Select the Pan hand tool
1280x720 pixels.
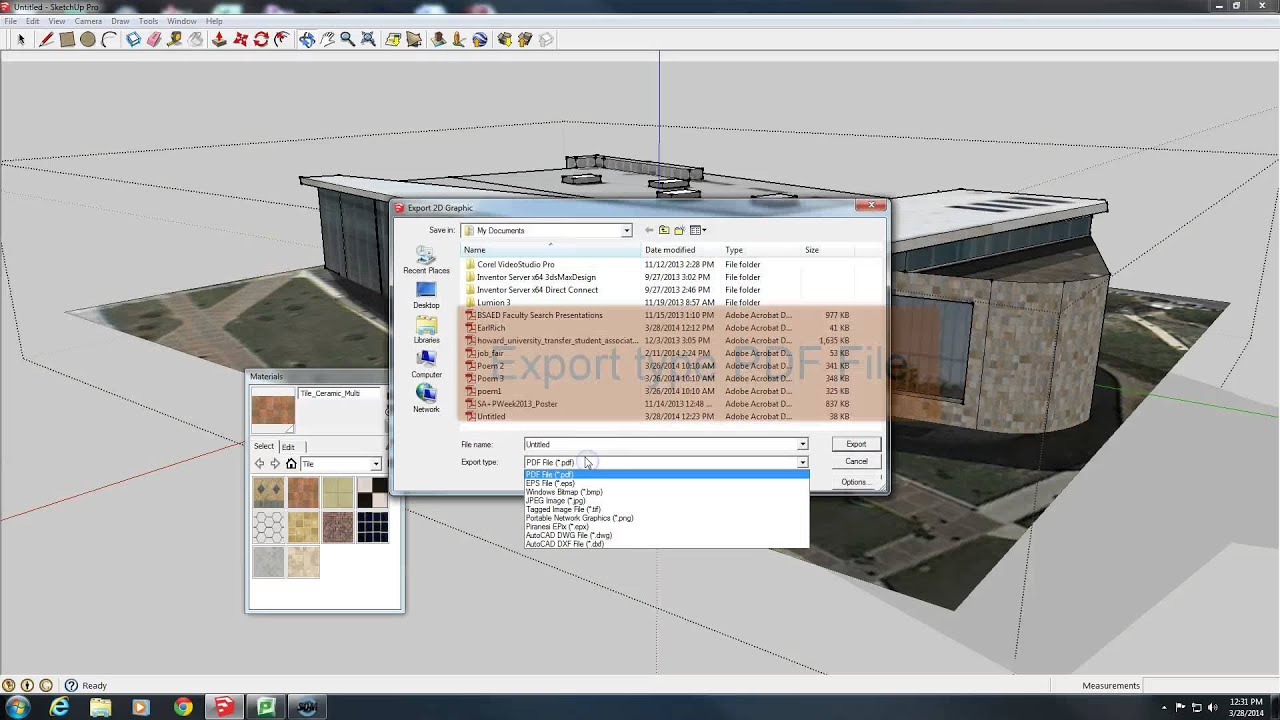tap(327, 39)
